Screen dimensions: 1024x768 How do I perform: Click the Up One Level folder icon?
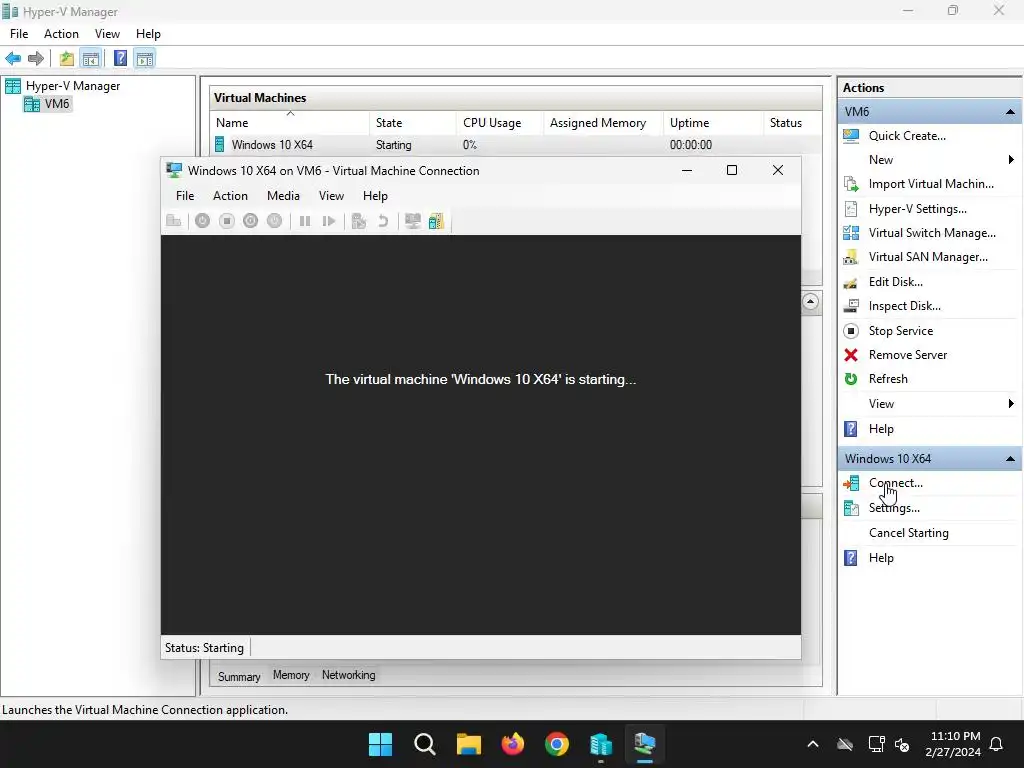[x=67, y=59]
